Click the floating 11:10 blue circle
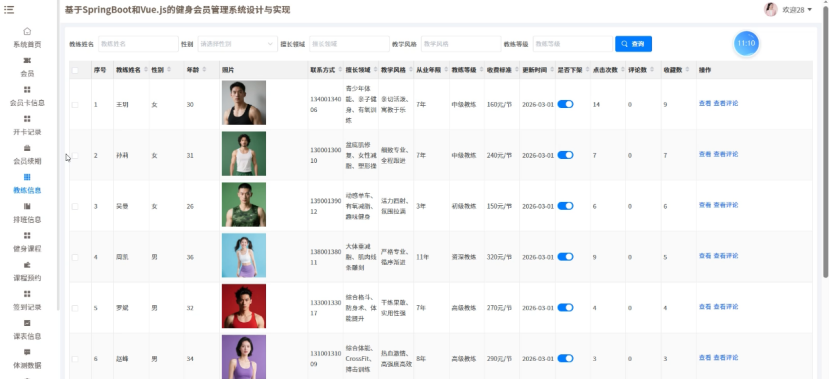Screen dimensions: 829x379 coord(746,43)
